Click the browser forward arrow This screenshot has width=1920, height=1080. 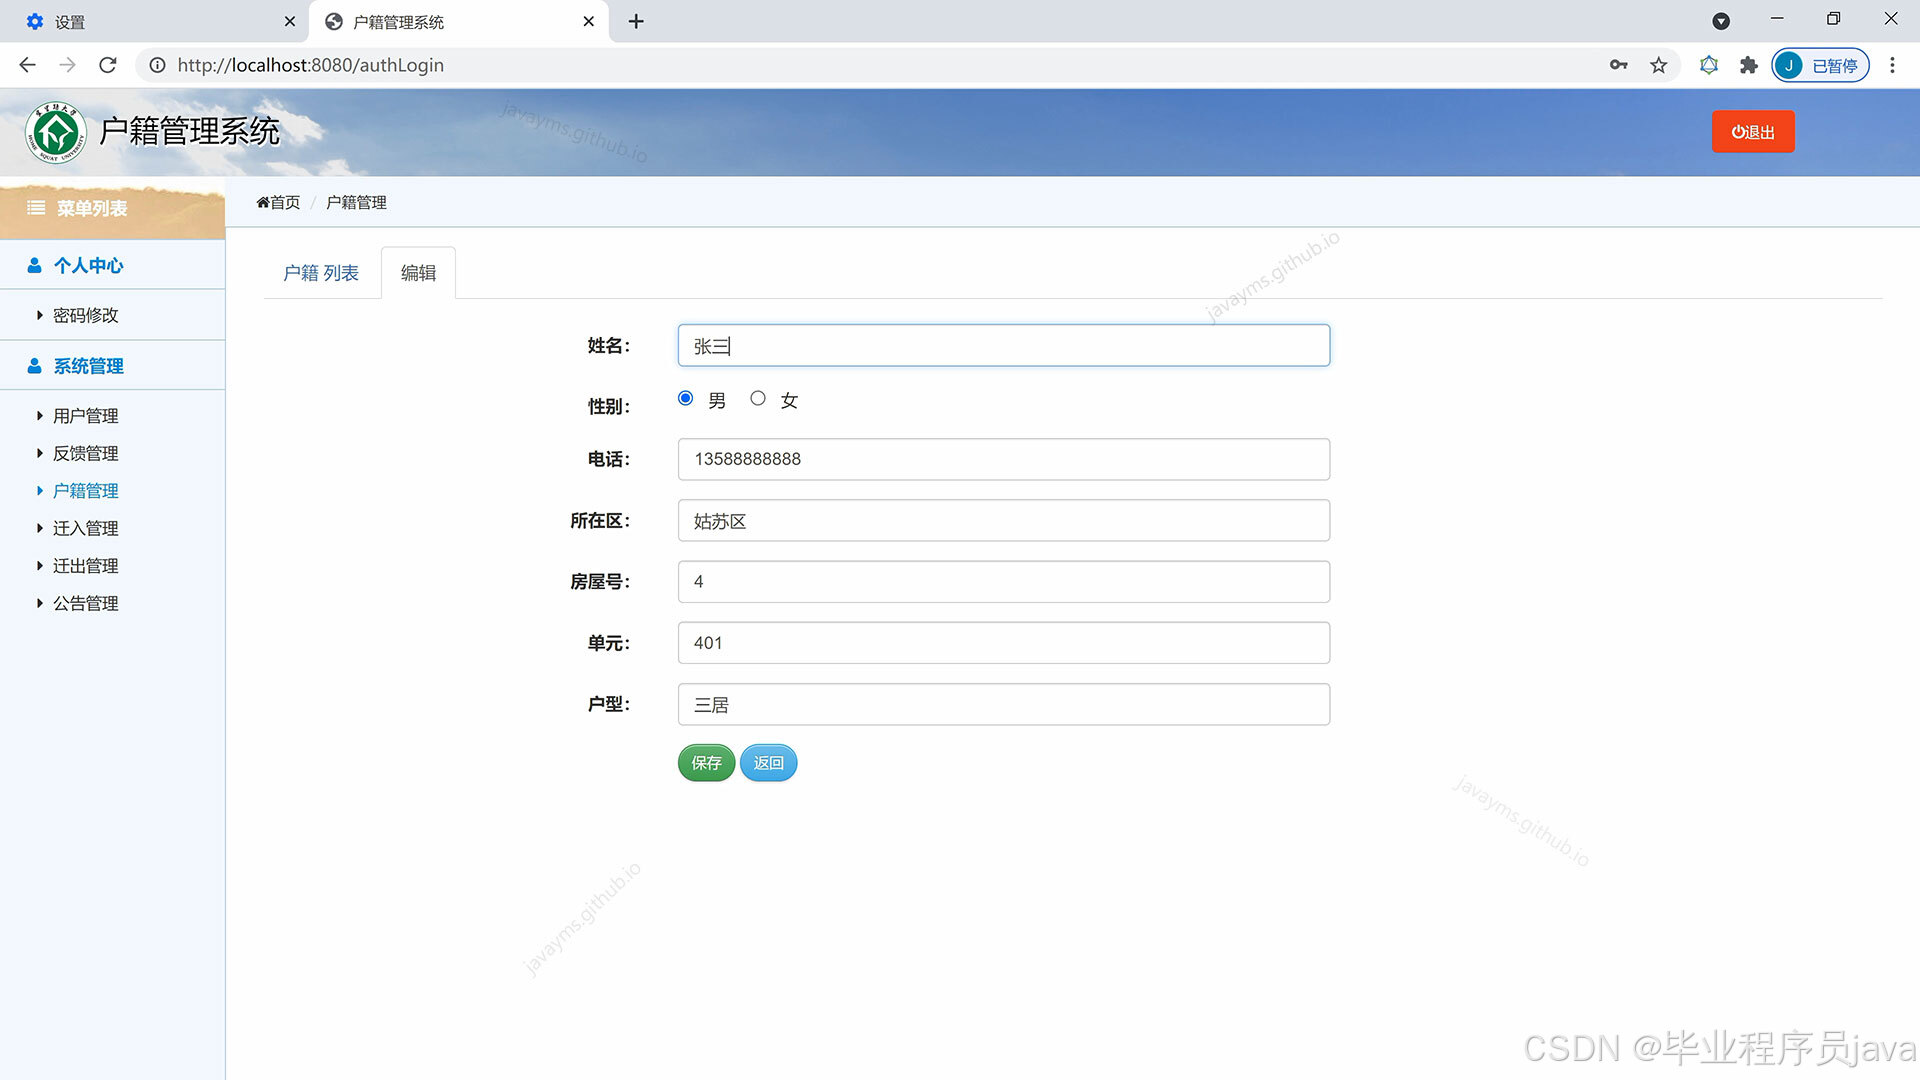(x=68, y=65)
